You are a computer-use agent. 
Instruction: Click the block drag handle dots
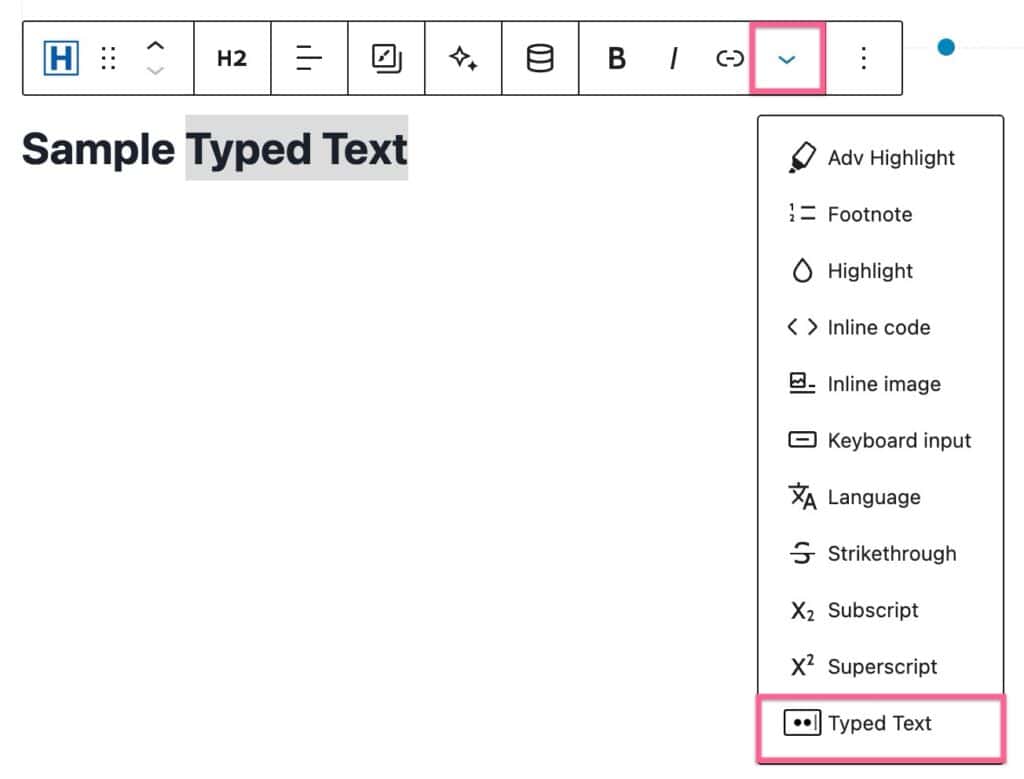pyautogui.click(x=107, y=58)
